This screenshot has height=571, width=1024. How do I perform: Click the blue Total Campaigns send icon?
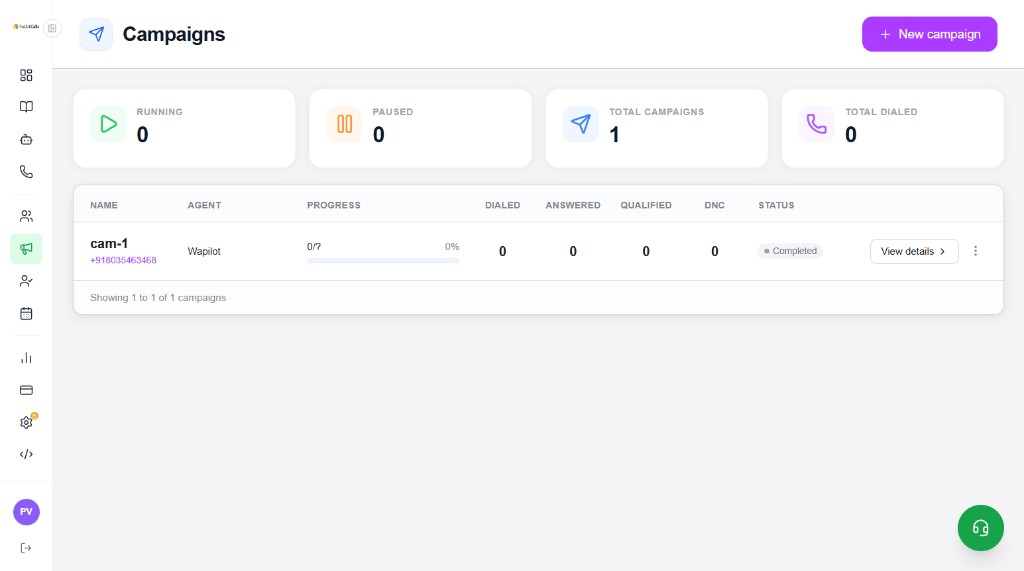[x=581, y=123]
